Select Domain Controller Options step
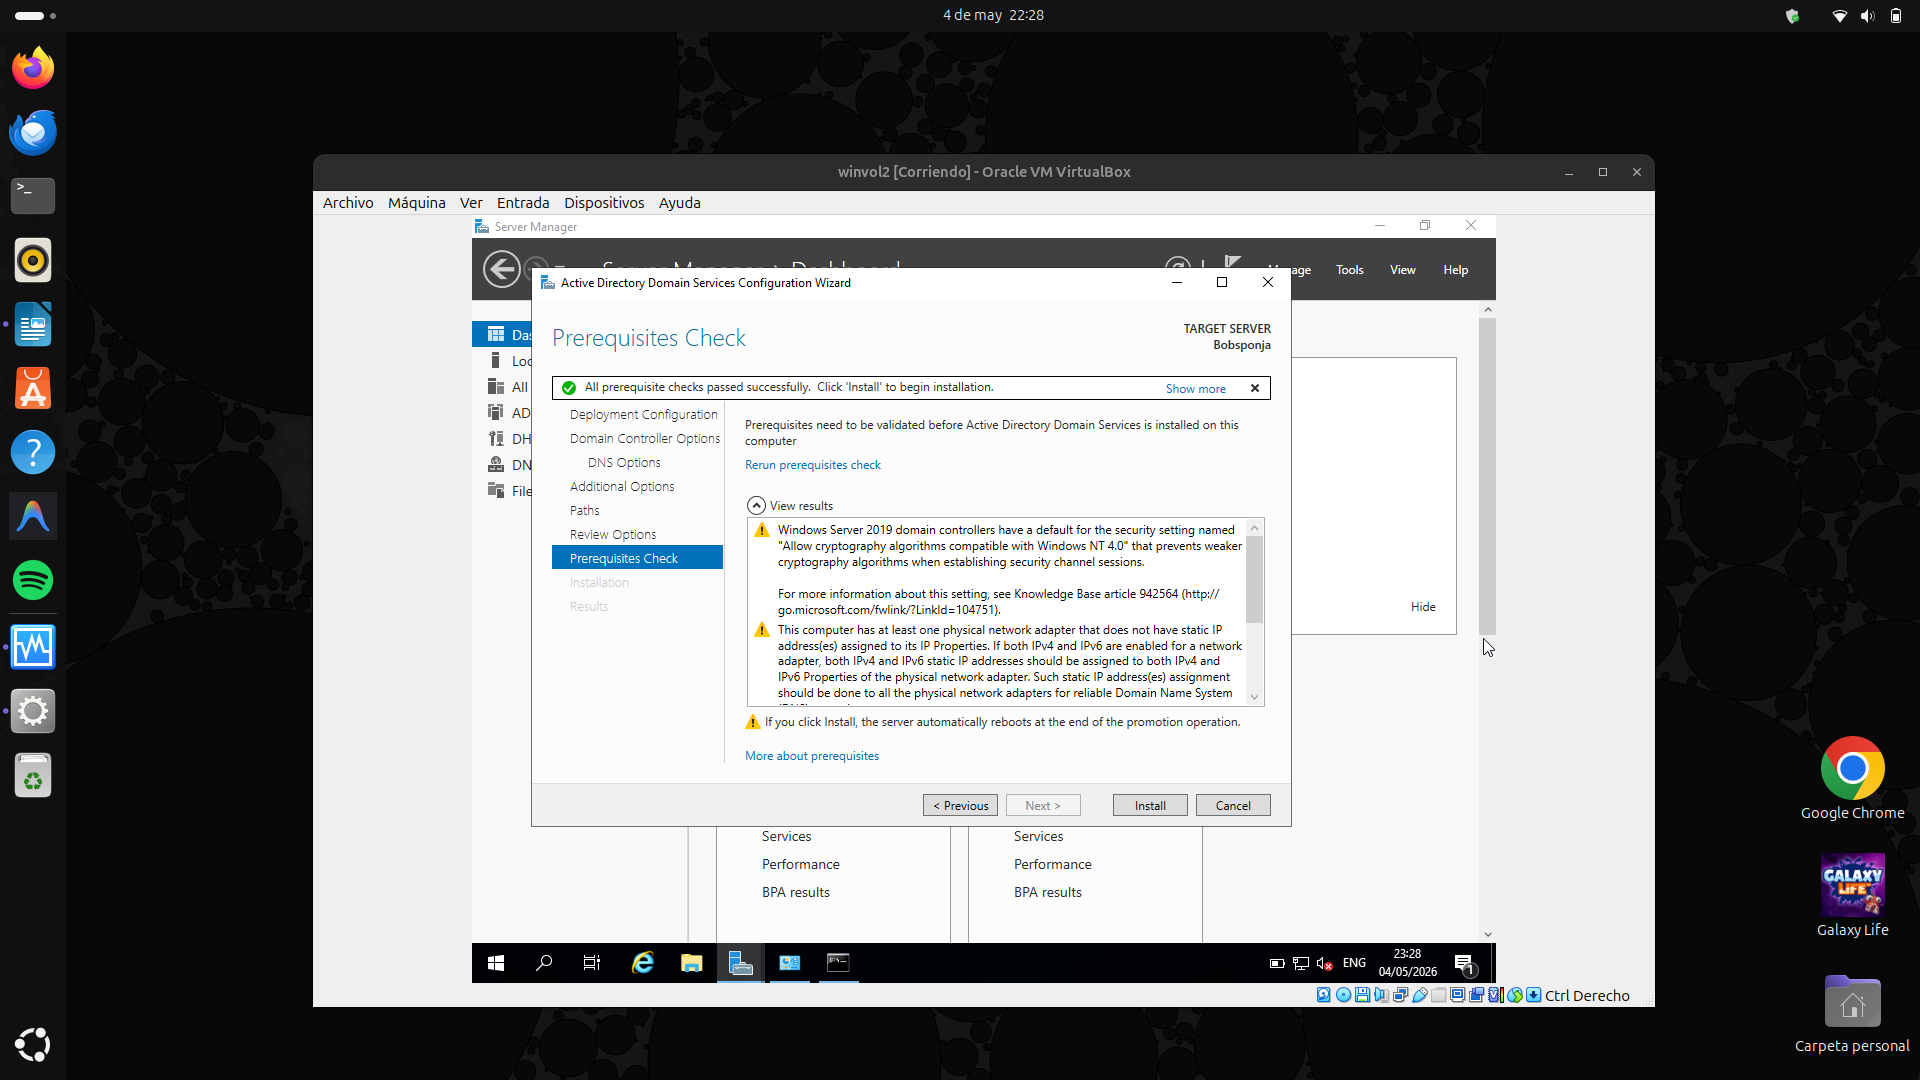 tap(644, 439)
